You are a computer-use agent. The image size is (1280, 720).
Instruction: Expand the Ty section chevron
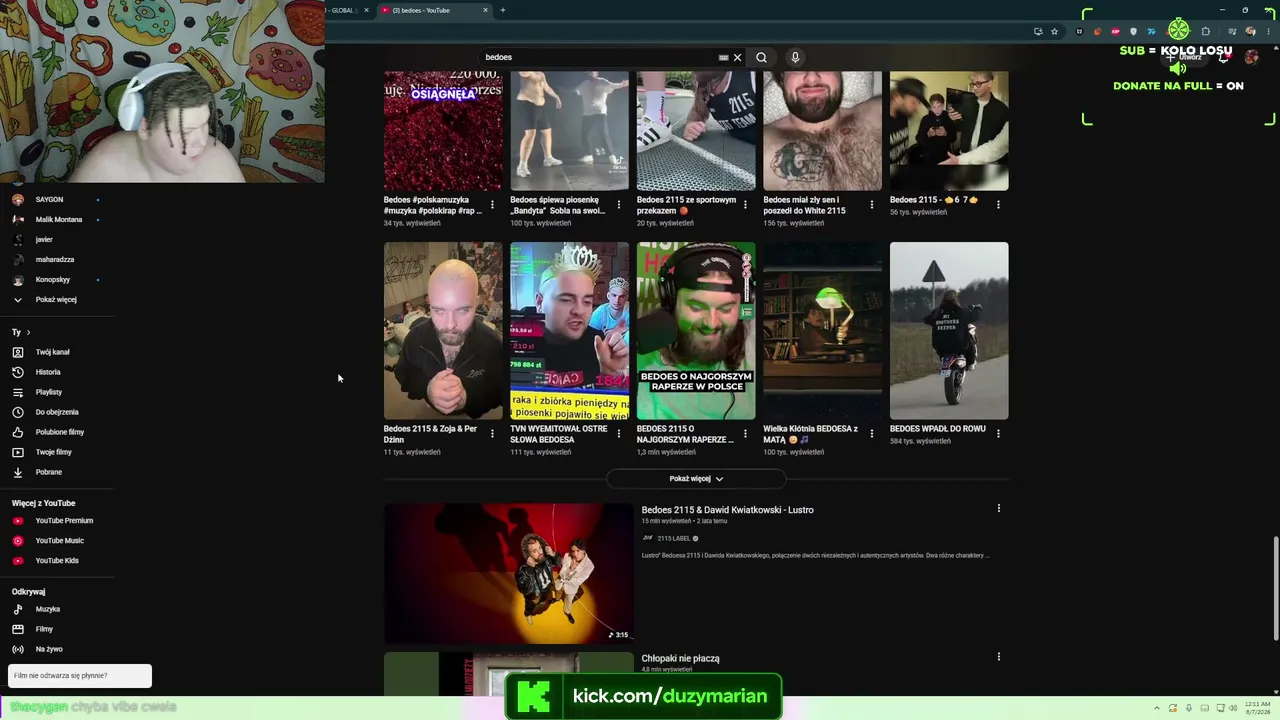tap(28, 332)
